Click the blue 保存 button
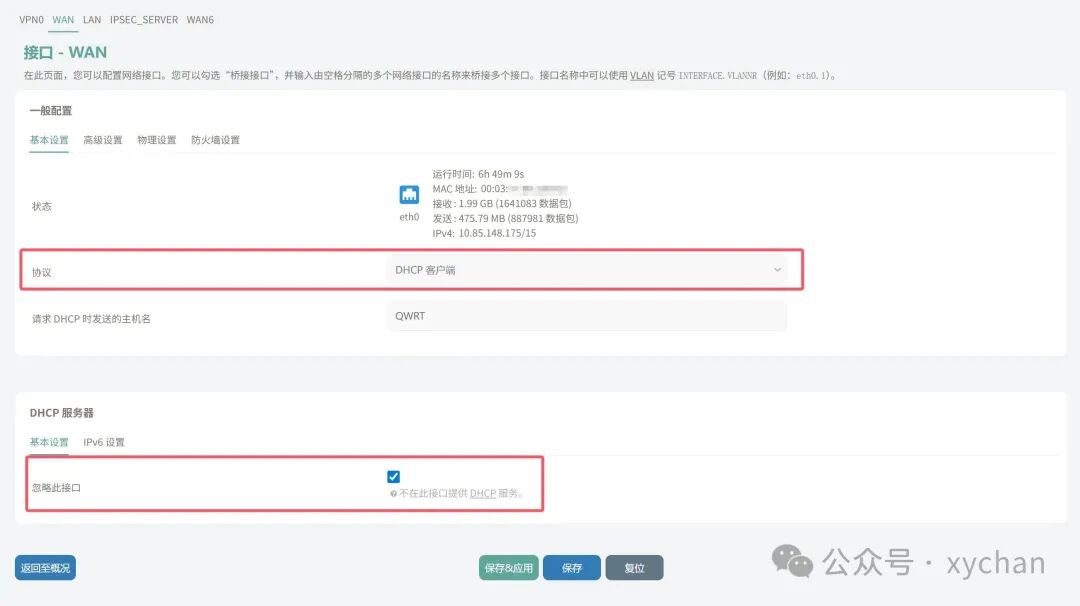Viewport: 1080px width, 606px height. [x=572, y=568]
